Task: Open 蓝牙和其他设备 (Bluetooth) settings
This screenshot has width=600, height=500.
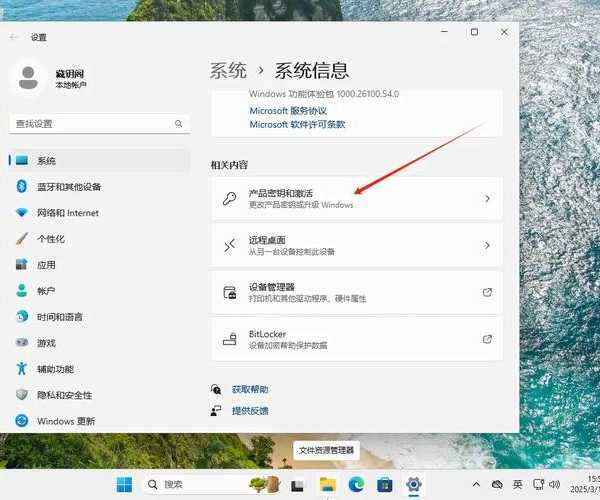Action: click(x=69, y=187)
